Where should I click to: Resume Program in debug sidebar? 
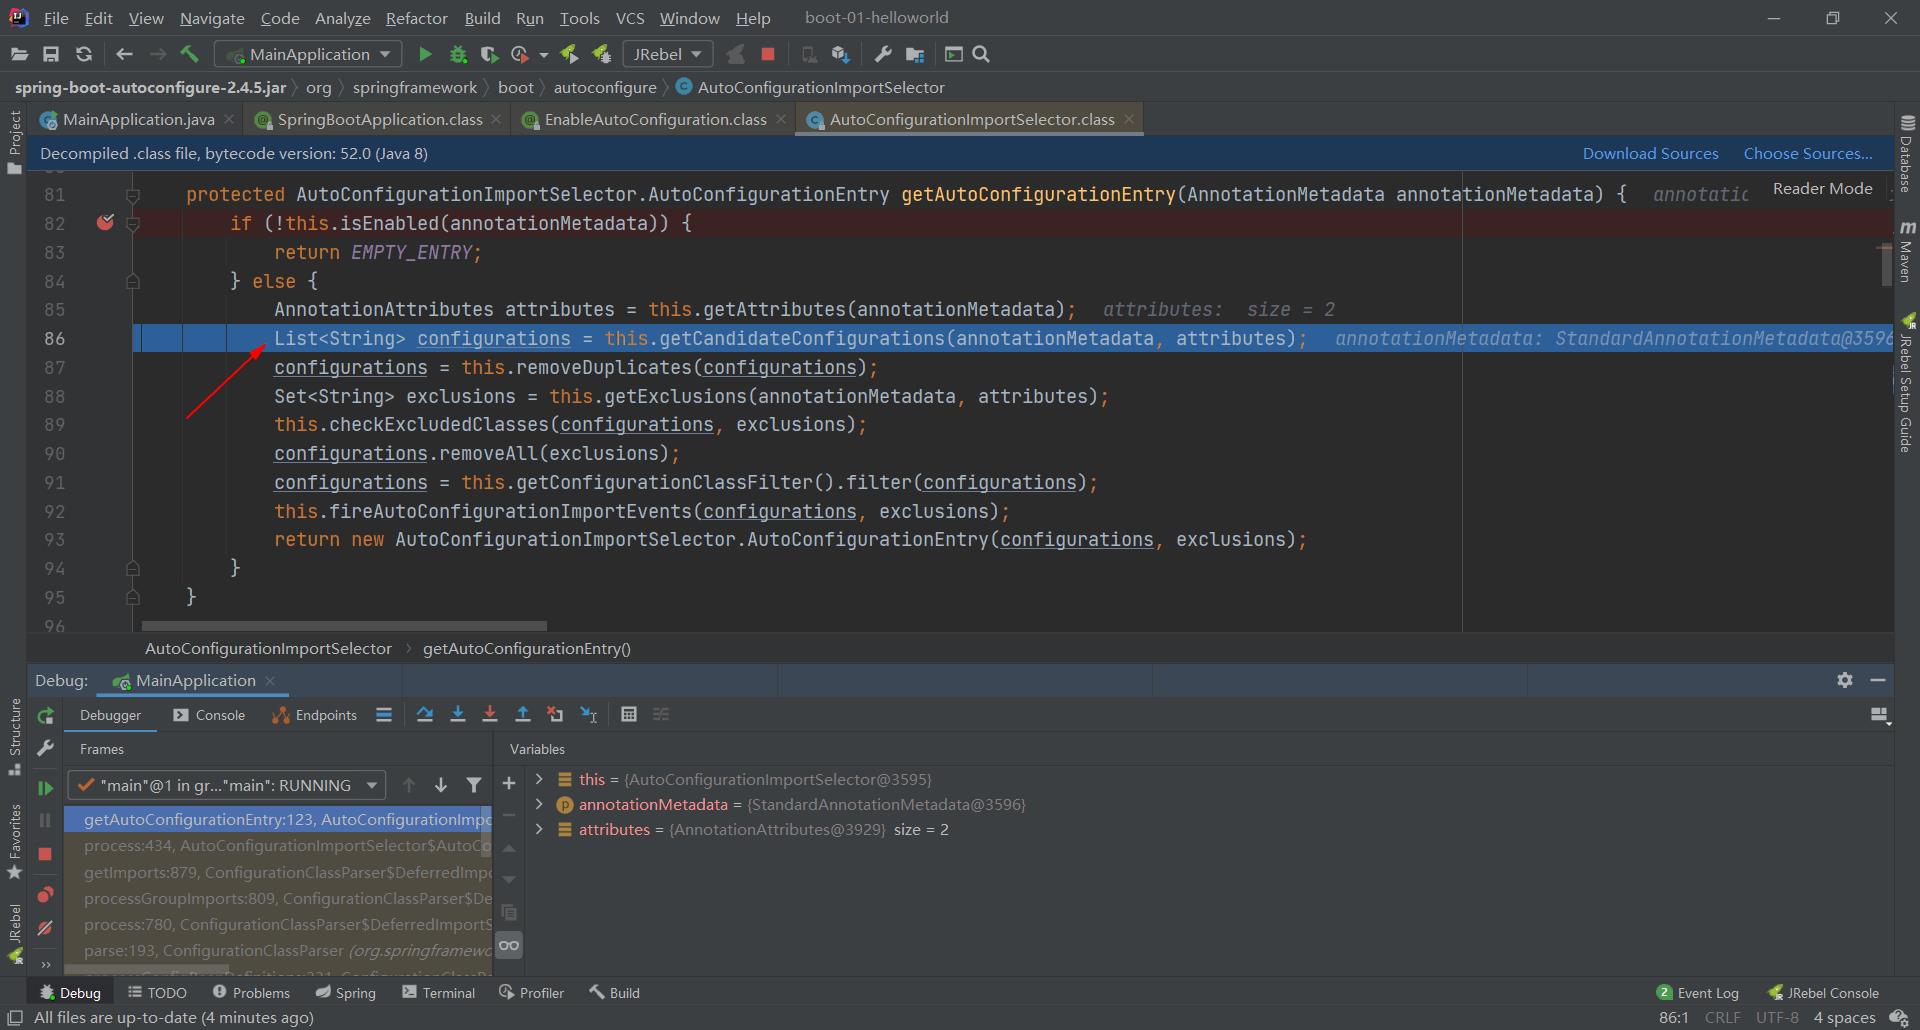[x=45, y=788]
